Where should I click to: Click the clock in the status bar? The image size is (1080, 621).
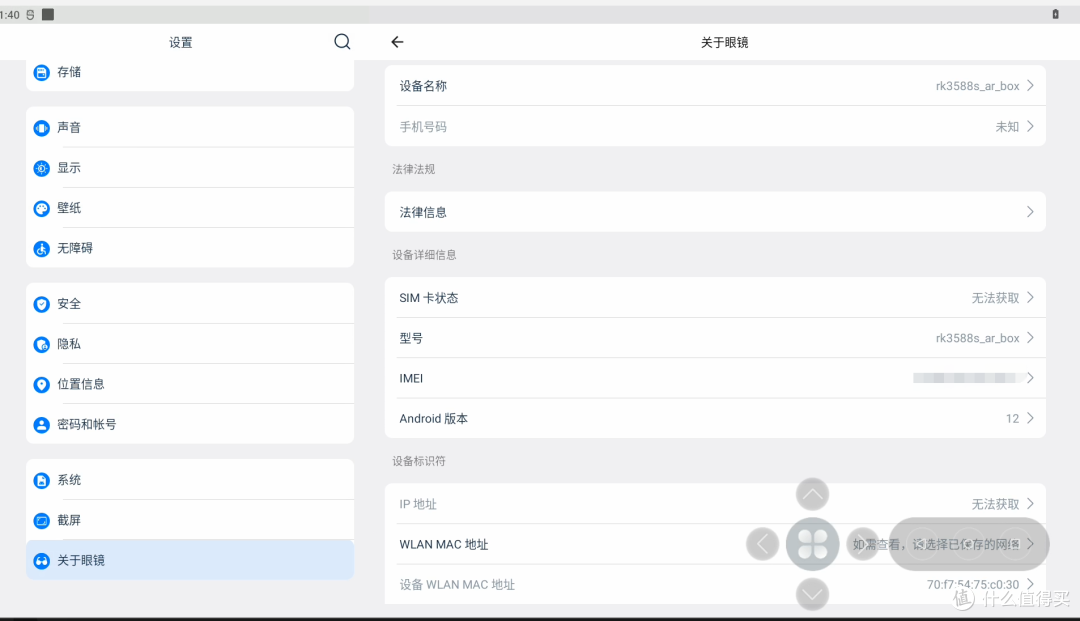tap(10, 15)
